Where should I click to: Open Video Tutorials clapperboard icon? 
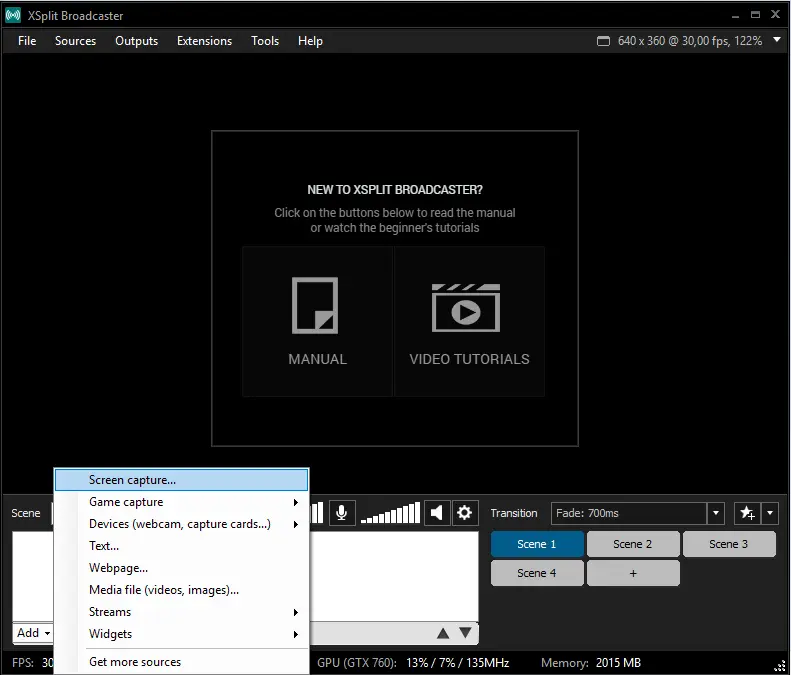coord(468,306)
